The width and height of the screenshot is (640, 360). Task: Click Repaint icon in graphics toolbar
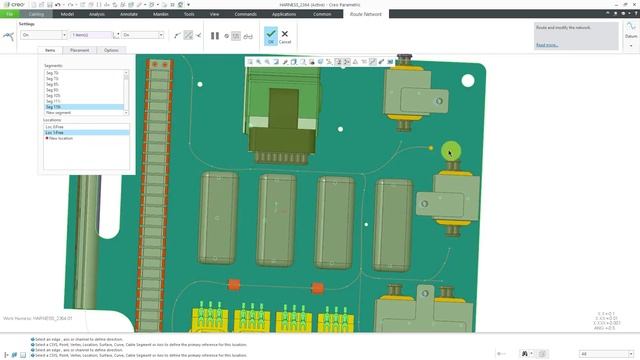point(276,62)
